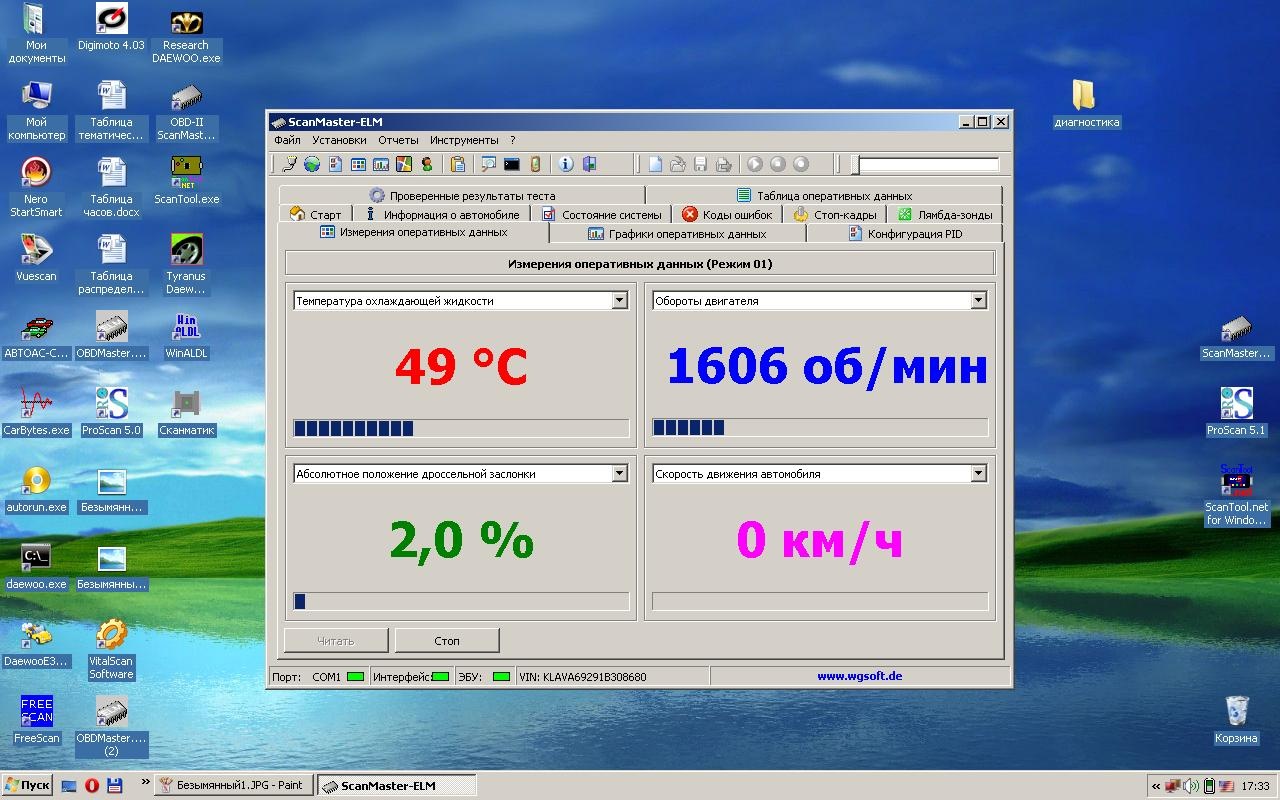
Task: Open the live data graph toolbar icon
Action: [381, 164]
